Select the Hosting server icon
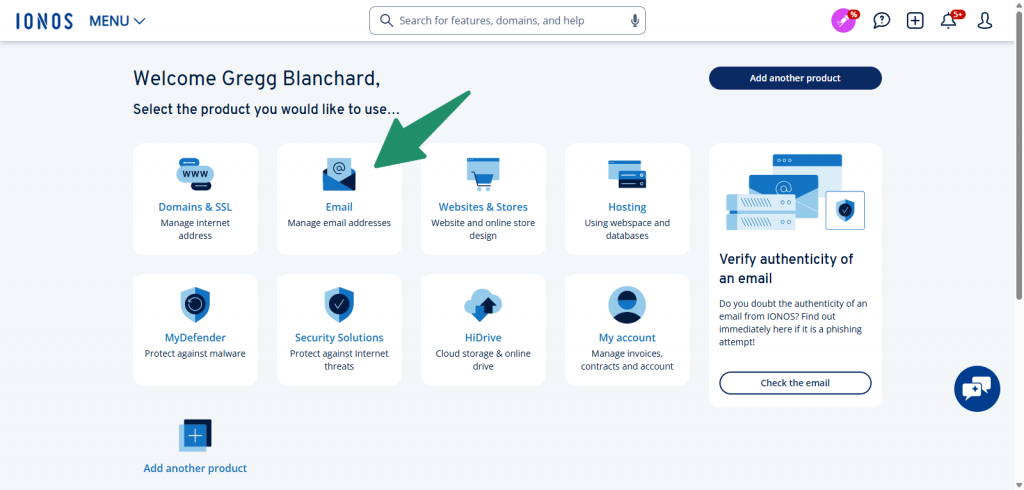 627,174
